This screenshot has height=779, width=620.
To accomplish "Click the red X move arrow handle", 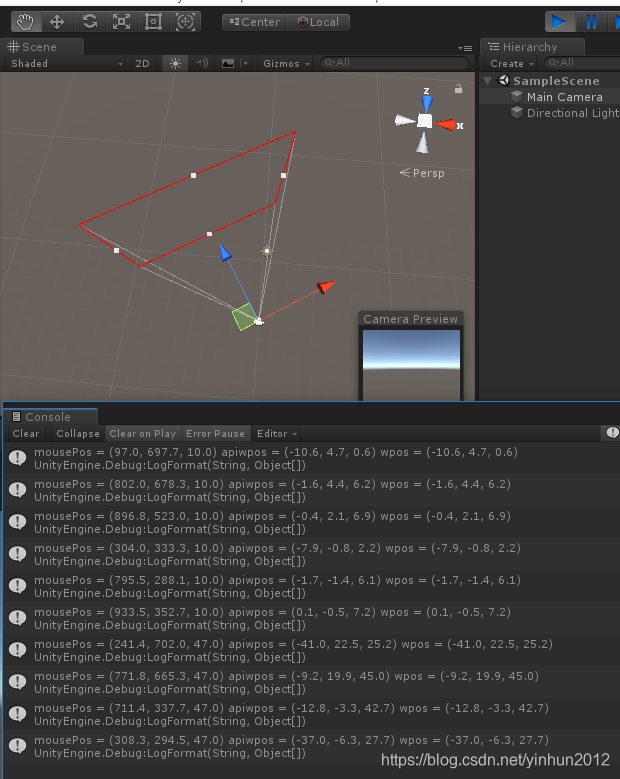I will (x=325, y=287).
